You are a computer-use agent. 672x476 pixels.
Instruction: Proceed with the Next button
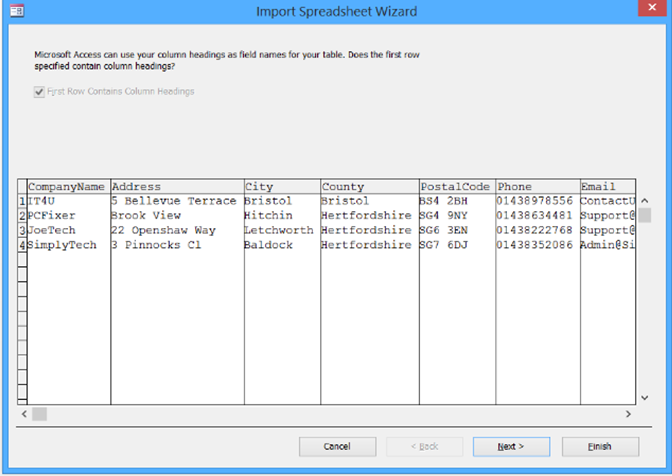[511, 446]
